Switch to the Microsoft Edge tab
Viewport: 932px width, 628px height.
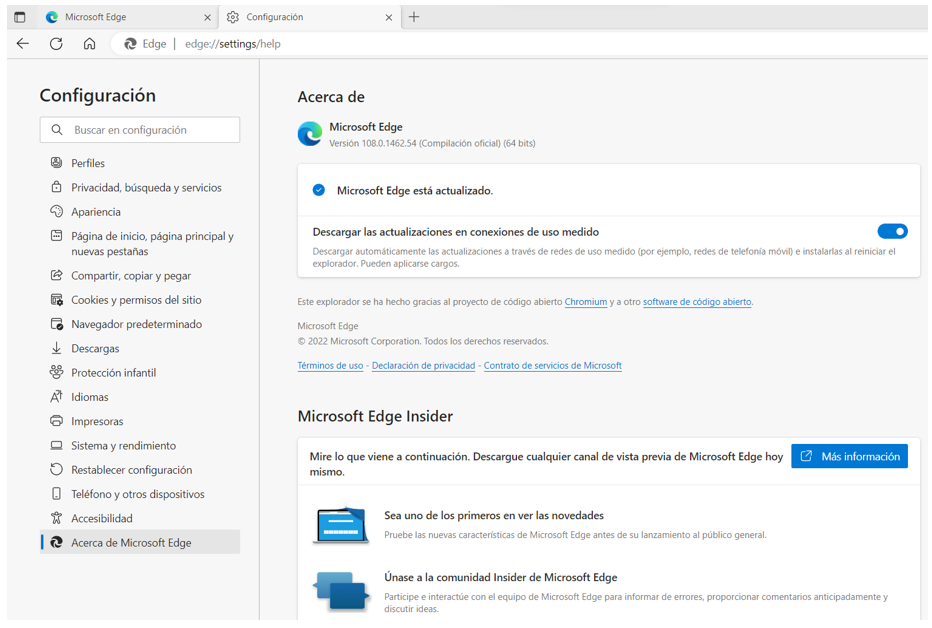point(127,17)
